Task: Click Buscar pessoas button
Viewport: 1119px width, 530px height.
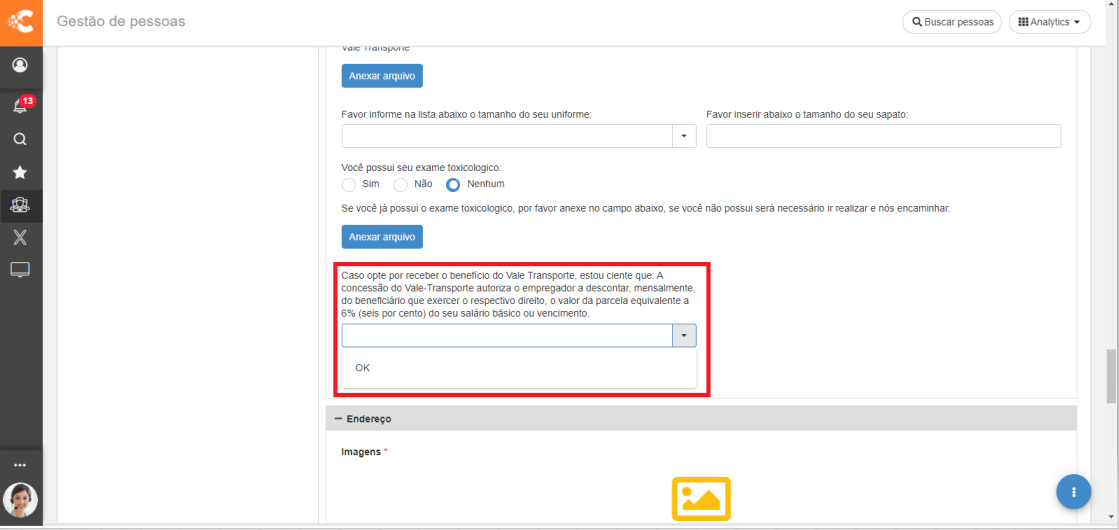Action: click(952, 22)
